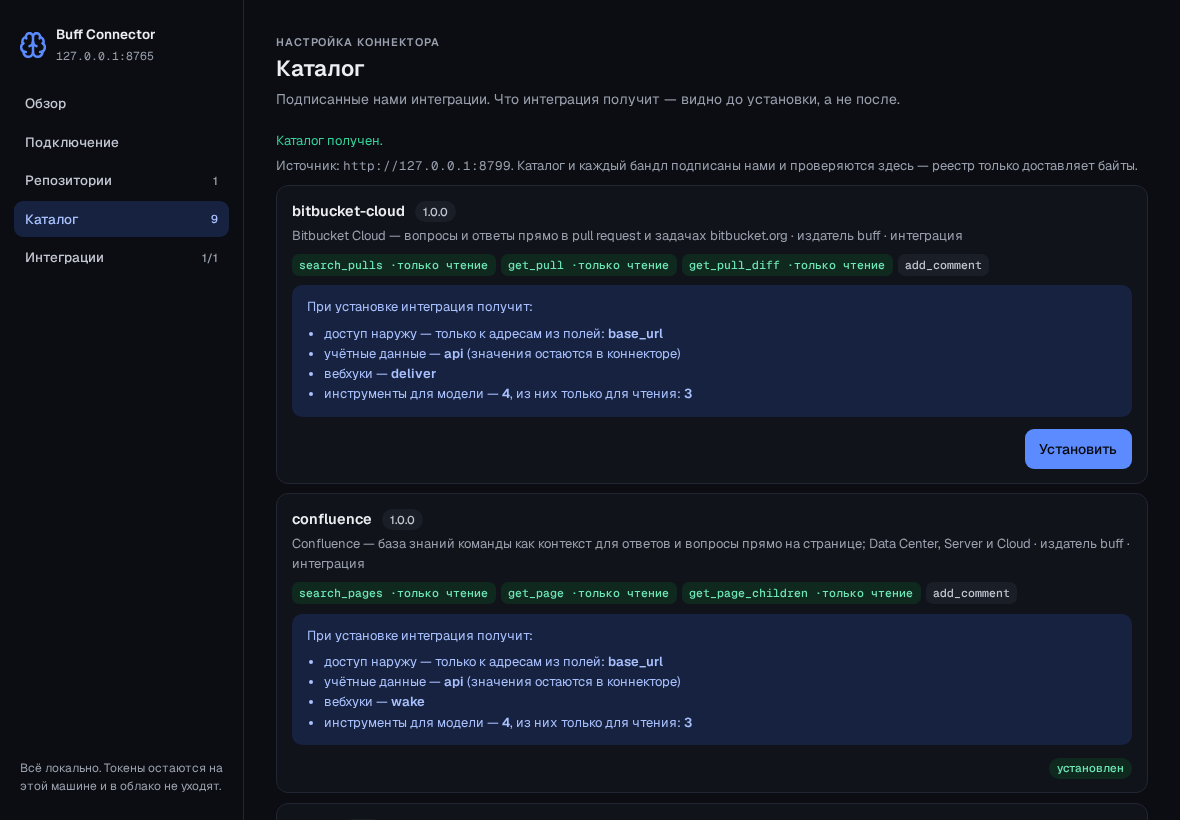Click the bitbucket-cloud description line
This screenshot has width=1180, height=820.
click(627, 235)
